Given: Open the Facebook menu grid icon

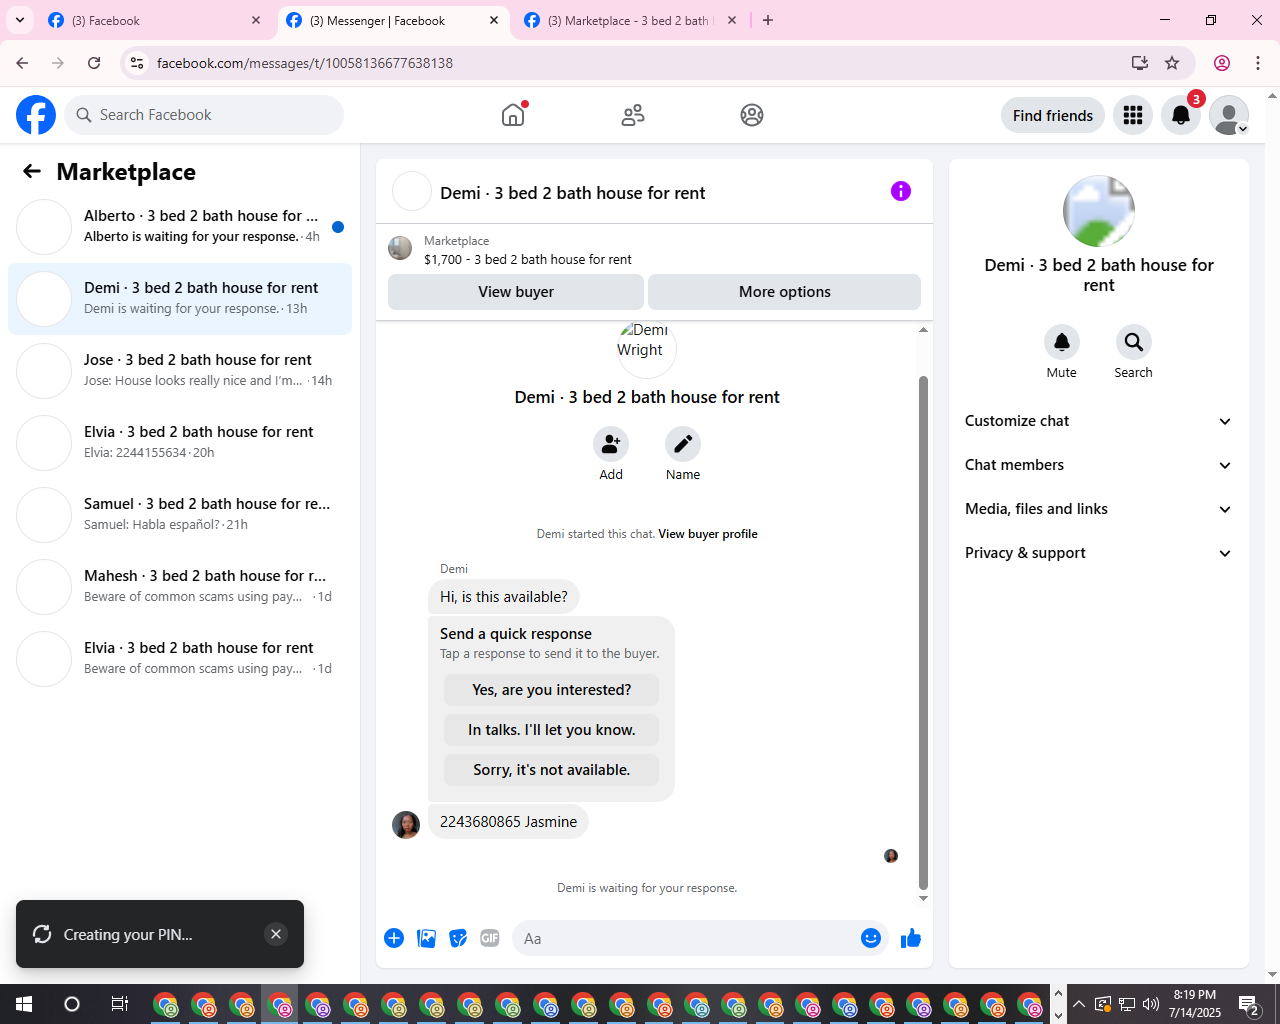Looking at the screenshot, I should tap(1133, 115).
